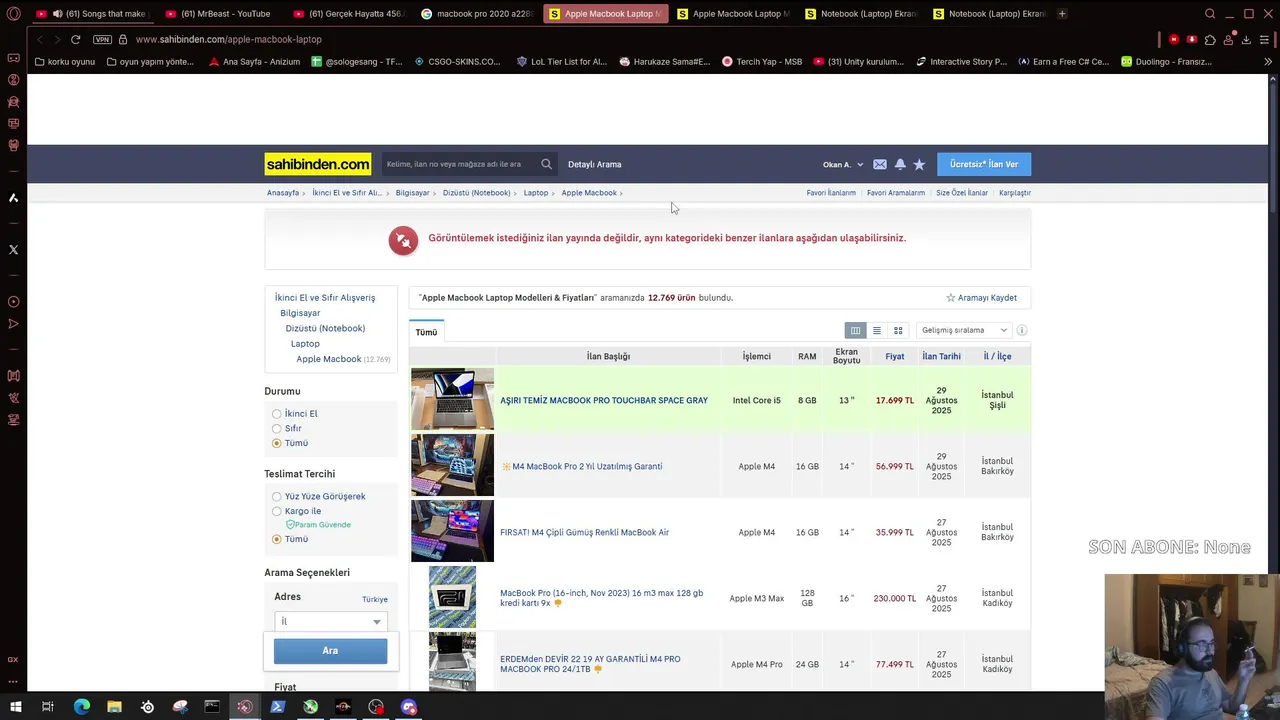Reload the page with the refresh icon
1280x720 pixels.
[x=75, y=39]
